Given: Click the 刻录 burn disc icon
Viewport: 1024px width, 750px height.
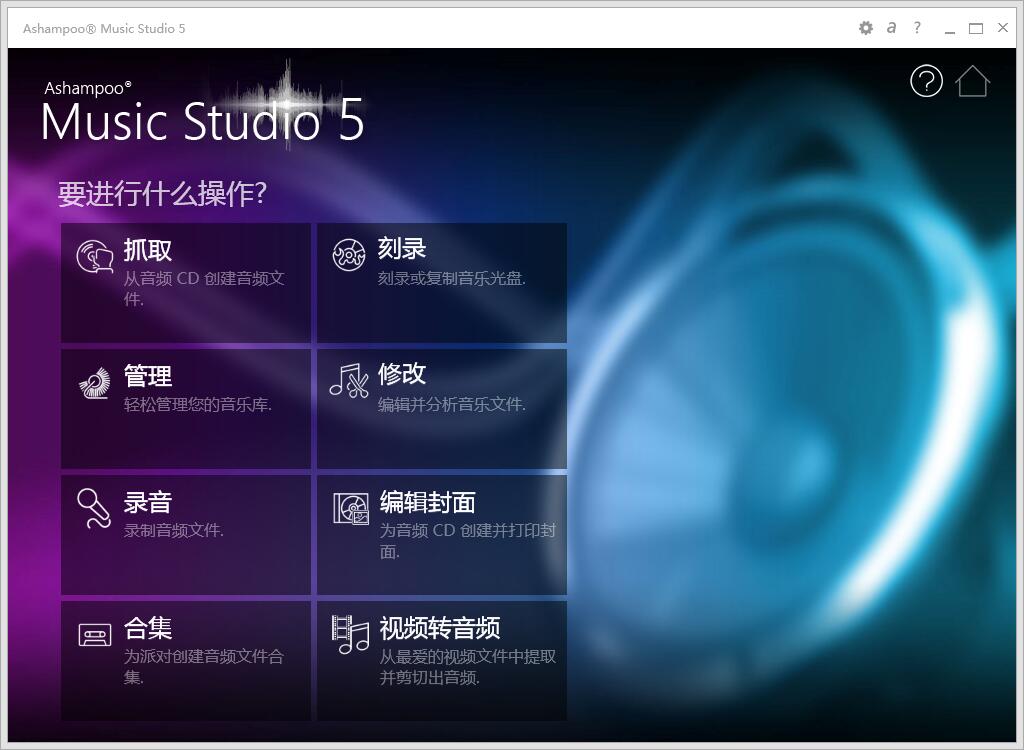Looking at the screenshot, I should point(349,254).
